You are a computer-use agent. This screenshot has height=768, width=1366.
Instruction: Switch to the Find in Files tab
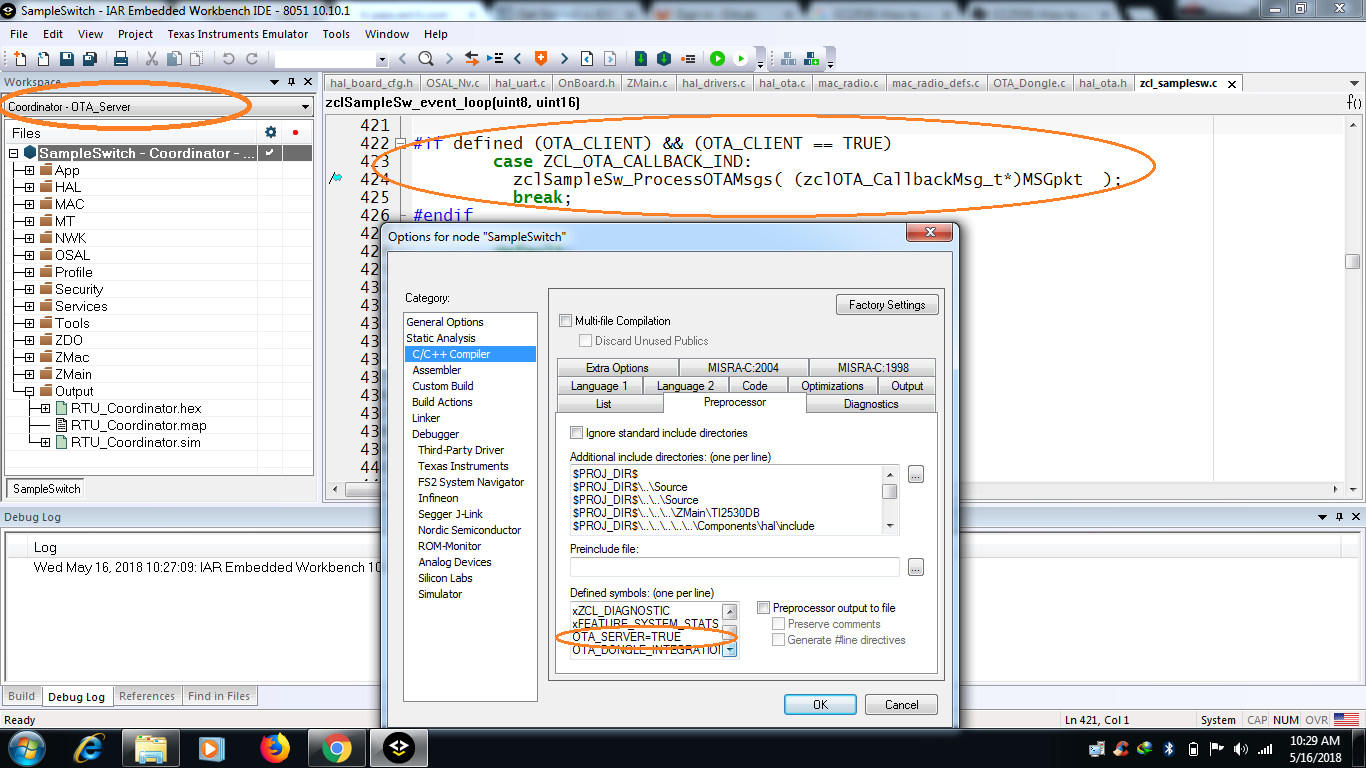pos(219,696)
